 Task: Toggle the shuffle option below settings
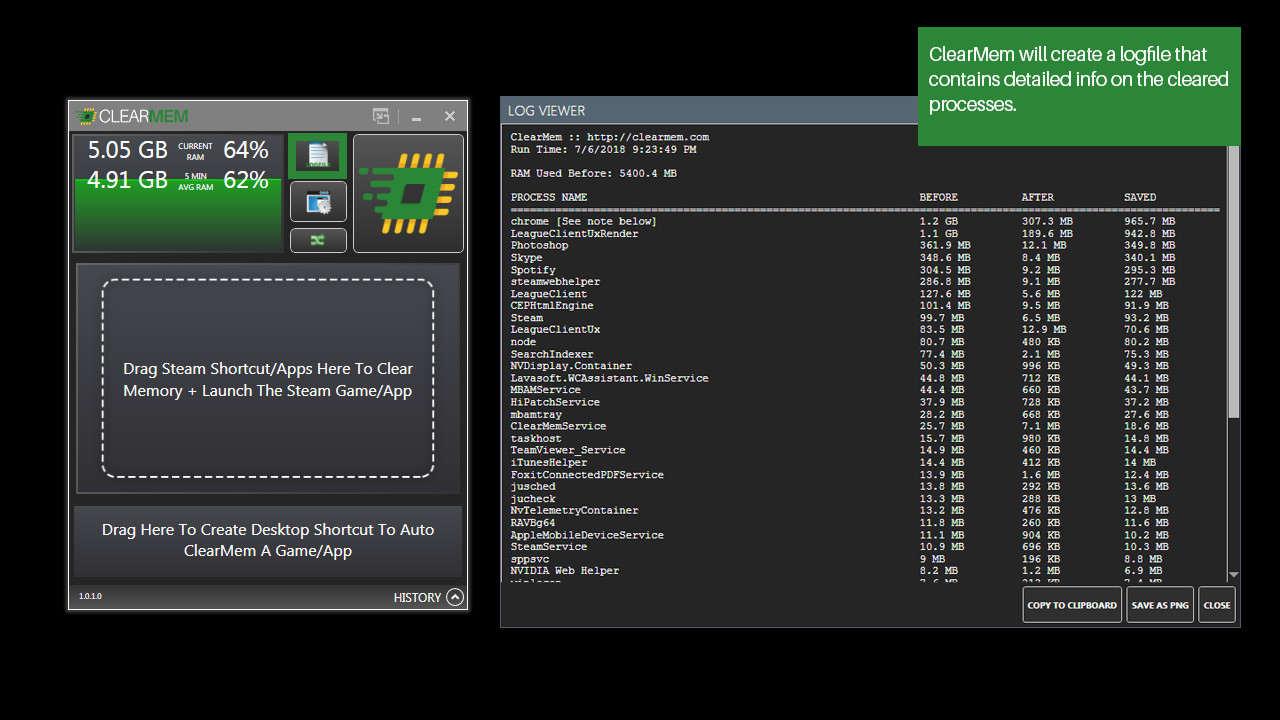317,240
